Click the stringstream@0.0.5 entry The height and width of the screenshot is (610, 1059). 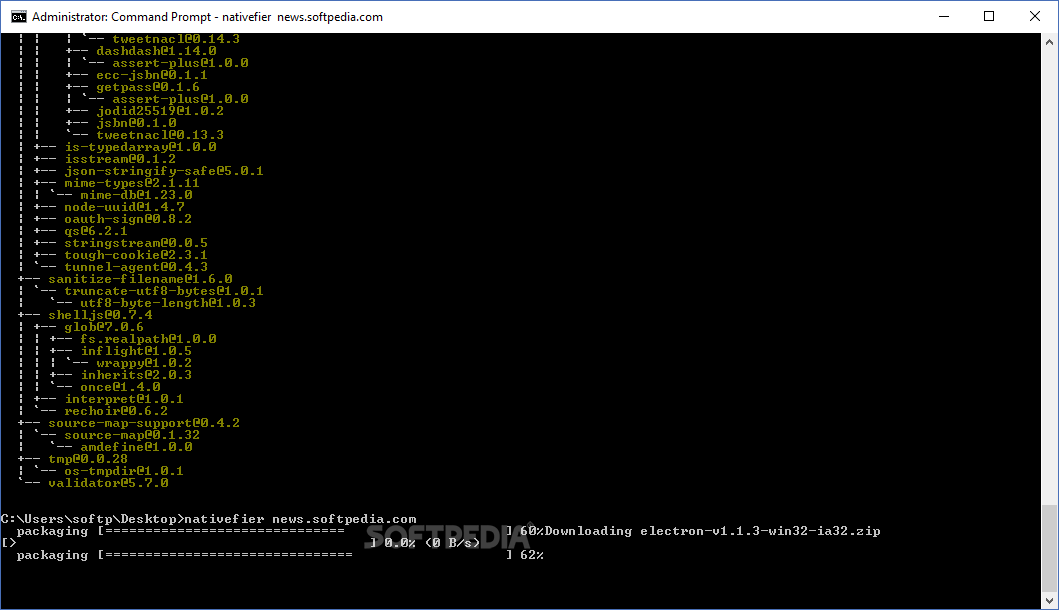(136, 244)
